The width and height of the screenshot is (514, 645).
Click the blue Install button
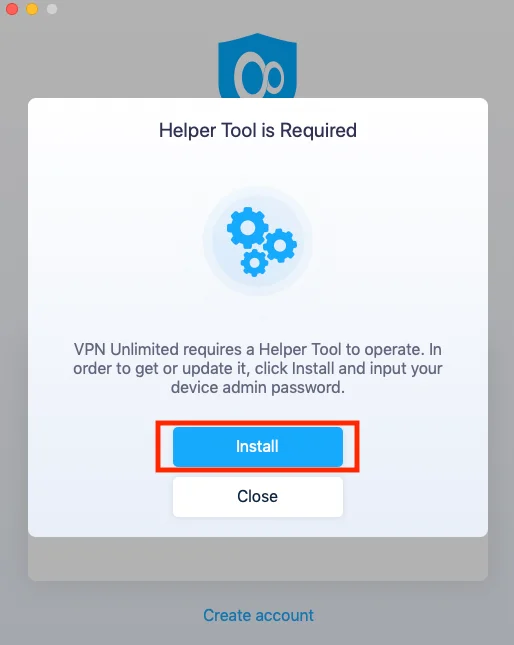click(258, 447)
